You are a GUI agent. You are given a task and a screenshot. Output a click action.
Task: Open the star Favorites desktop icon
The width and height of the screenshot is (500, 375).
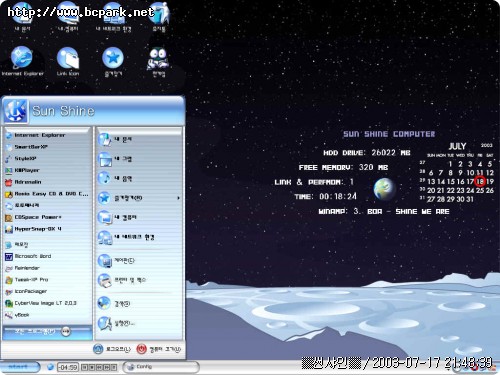click(x=113, y=62)
